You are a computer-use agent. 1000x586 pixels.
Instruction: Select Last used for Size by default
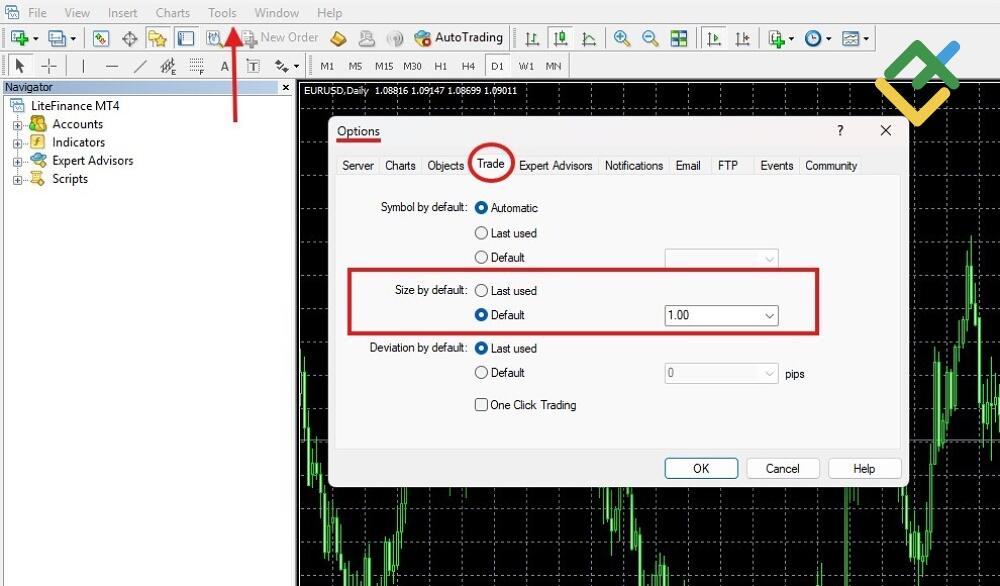pos(481,291)
